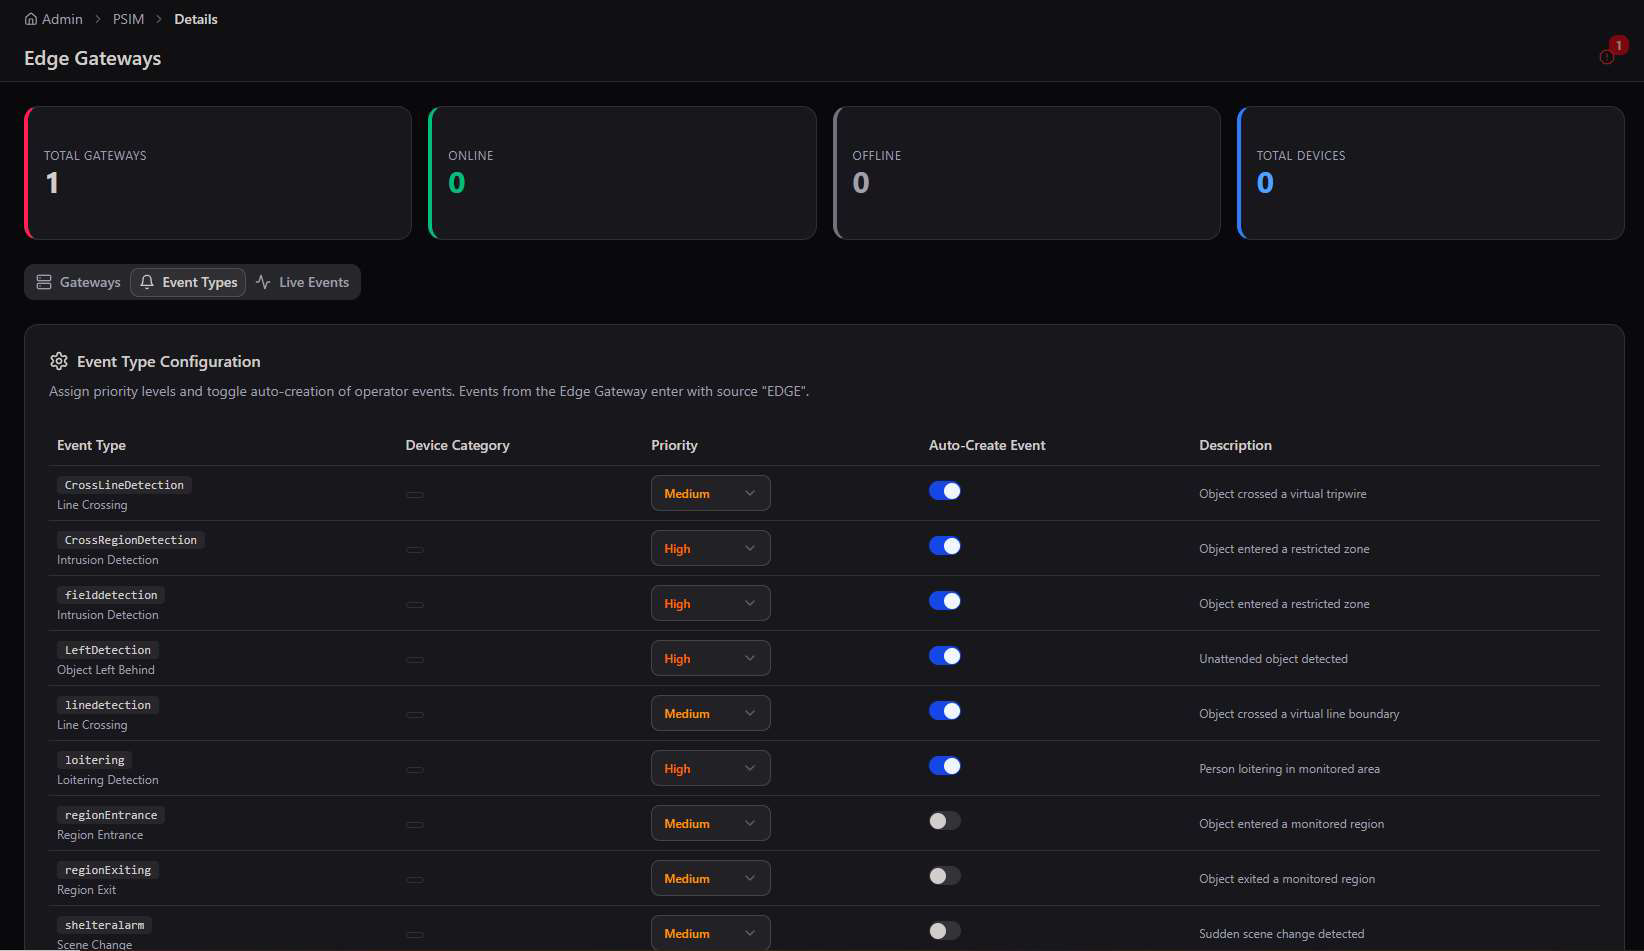Click the Region Exit label

pos(86,890)
